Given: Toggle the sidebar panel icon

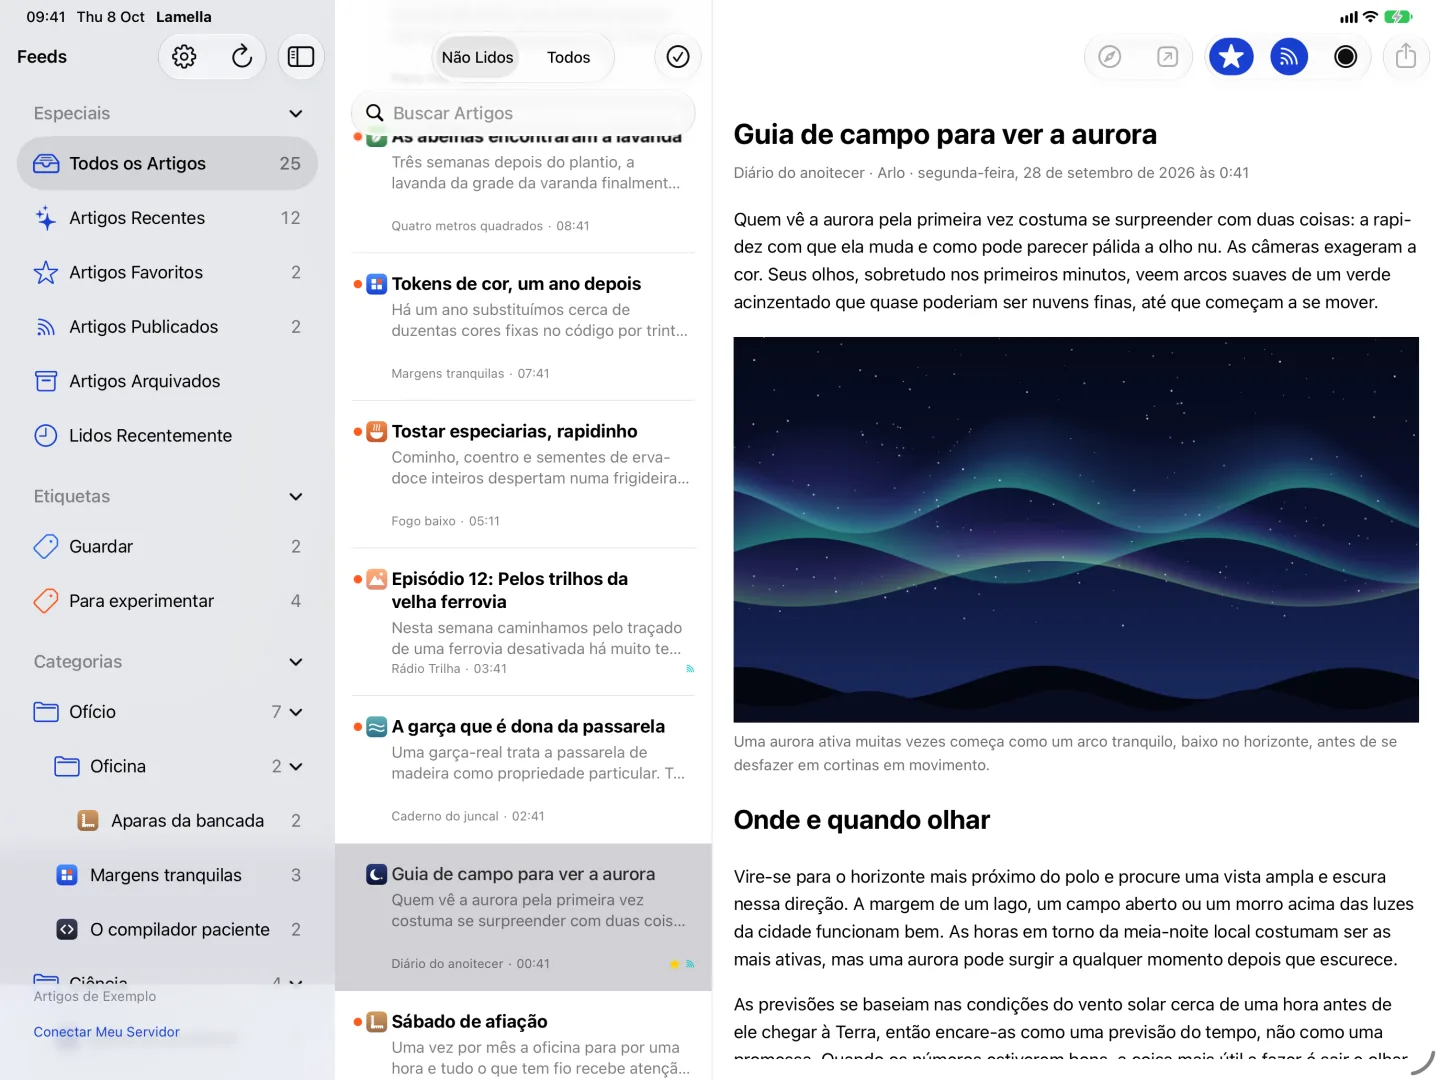Looking at the screenshot, I should pos(301,57).
